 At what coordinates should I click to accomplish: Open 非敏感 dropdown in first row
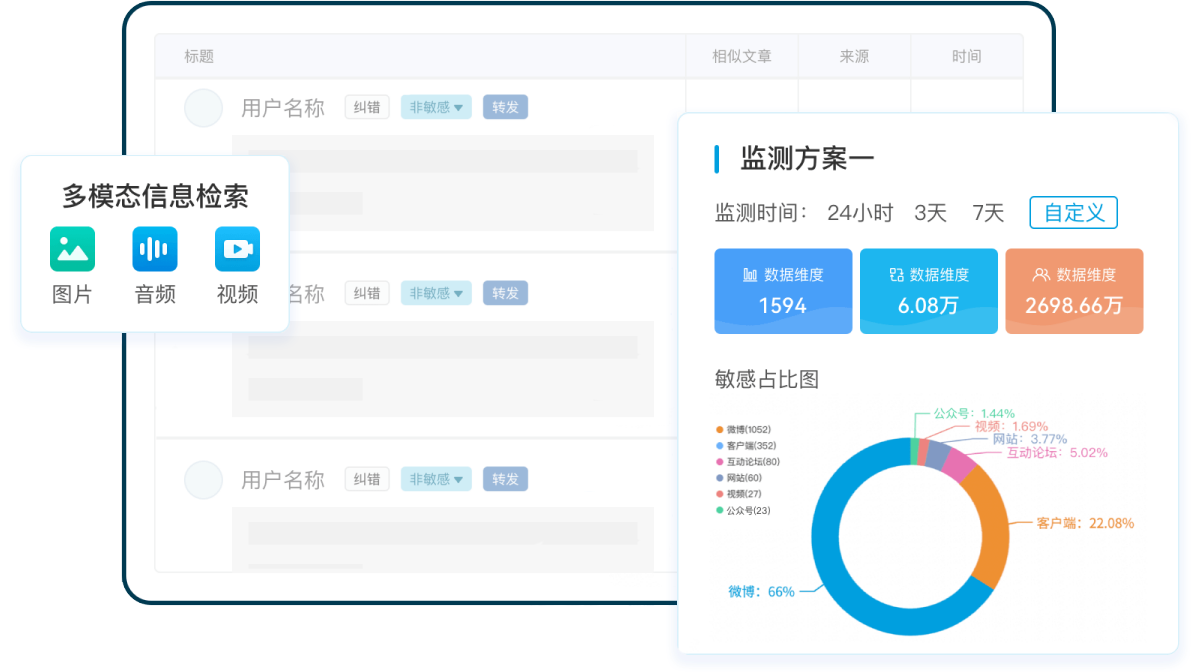(436, 107)
